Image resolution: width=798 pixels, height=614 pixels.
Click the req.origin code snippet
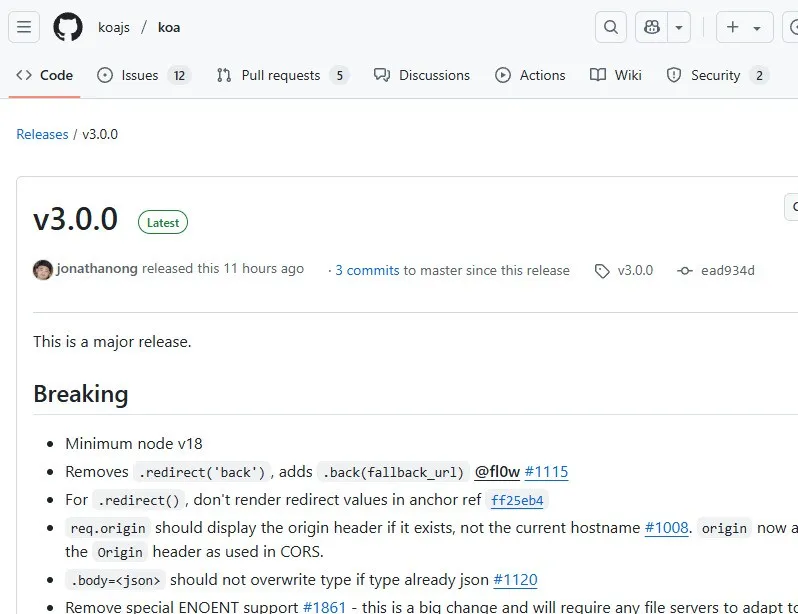point(108,528)
